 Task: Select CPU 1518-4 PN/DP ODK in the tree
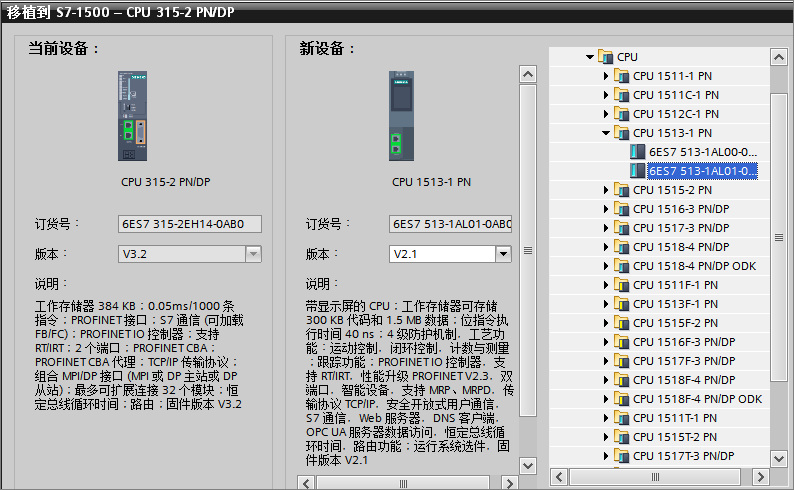click(694, 266)
